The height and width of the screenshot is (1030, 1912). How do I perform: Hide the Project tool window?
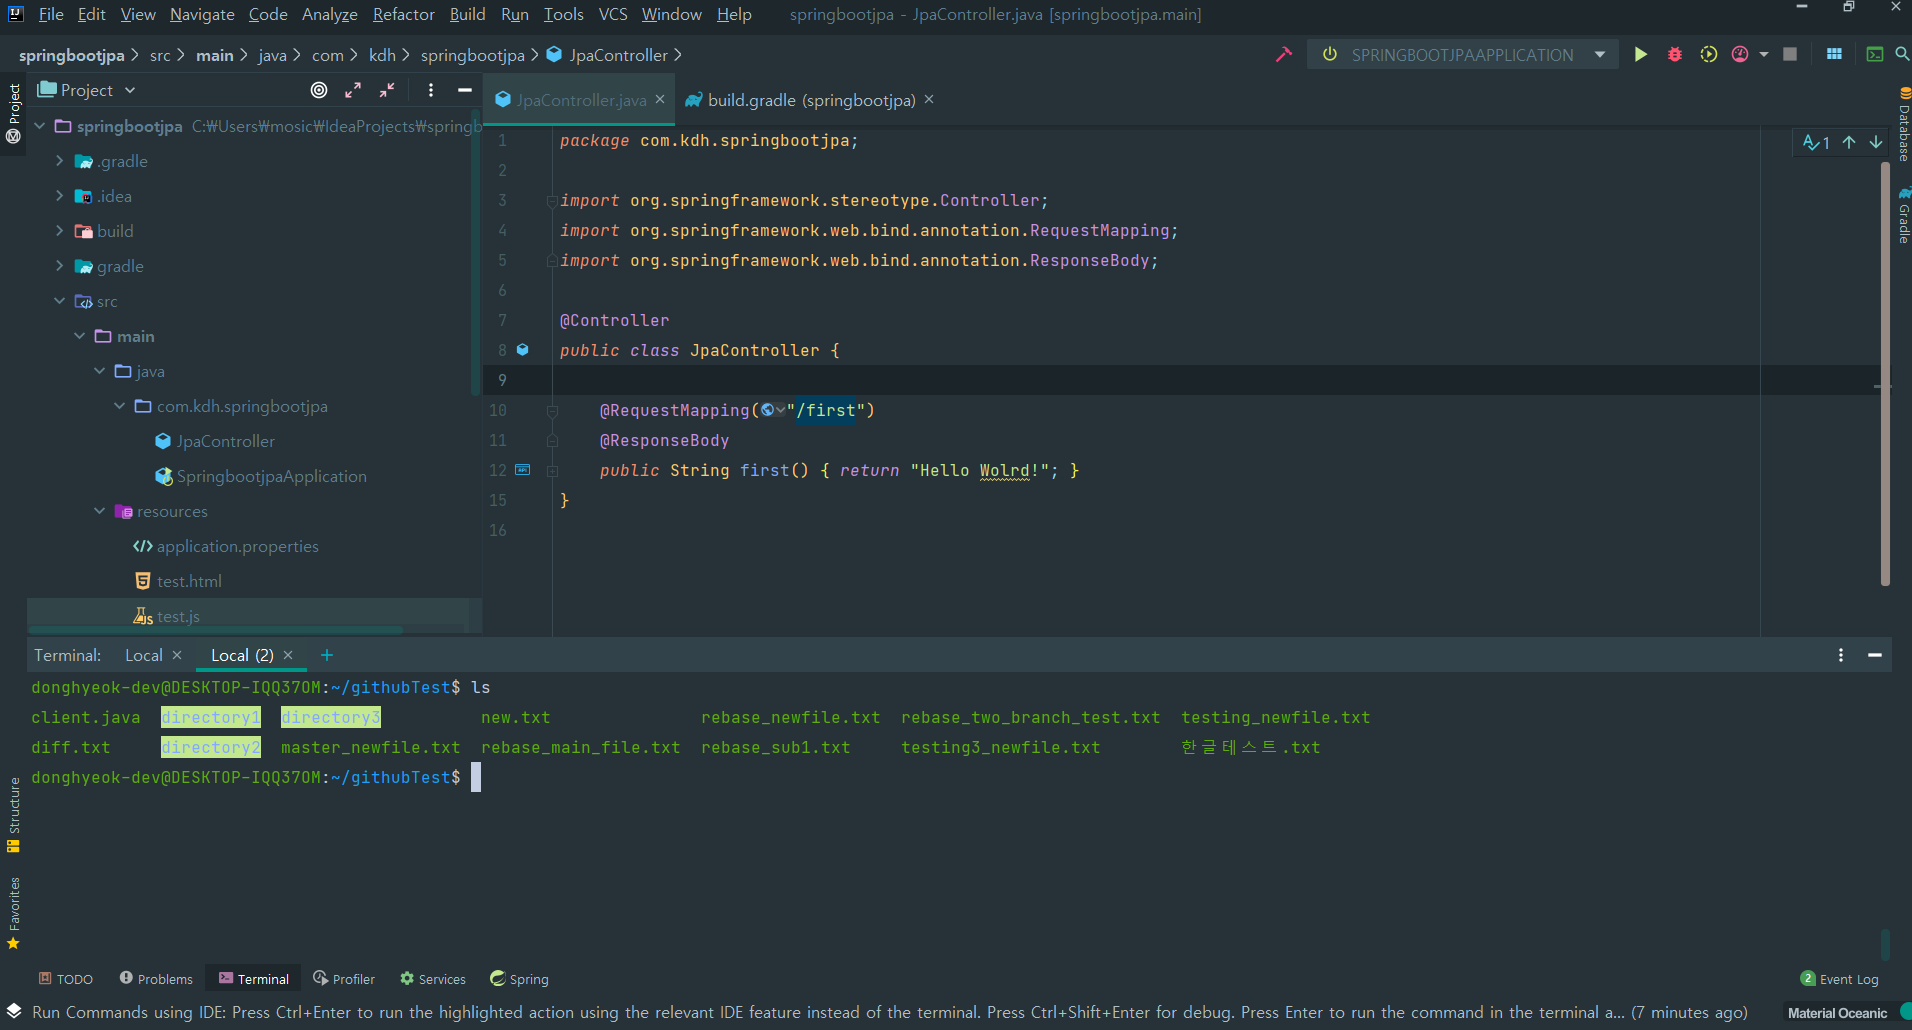tap(464, 90)
